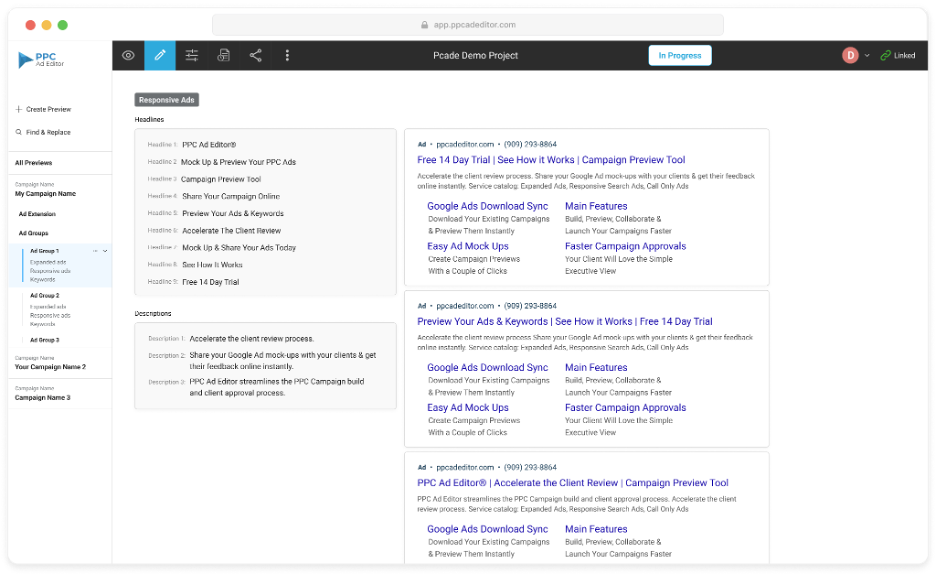
Task: Open the three-dot more options menu
Action: tap(287, 55)
